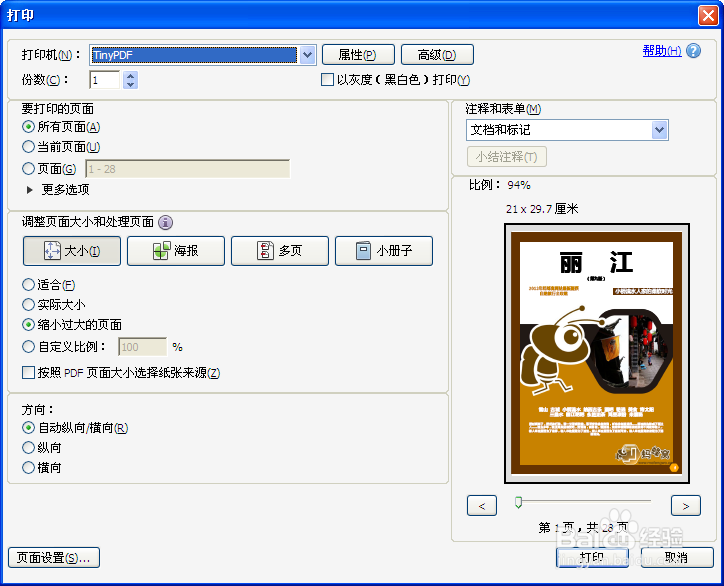724x586 pixels.
Task: Expand 更多选项 disclosure triangle
Action: 30,190
